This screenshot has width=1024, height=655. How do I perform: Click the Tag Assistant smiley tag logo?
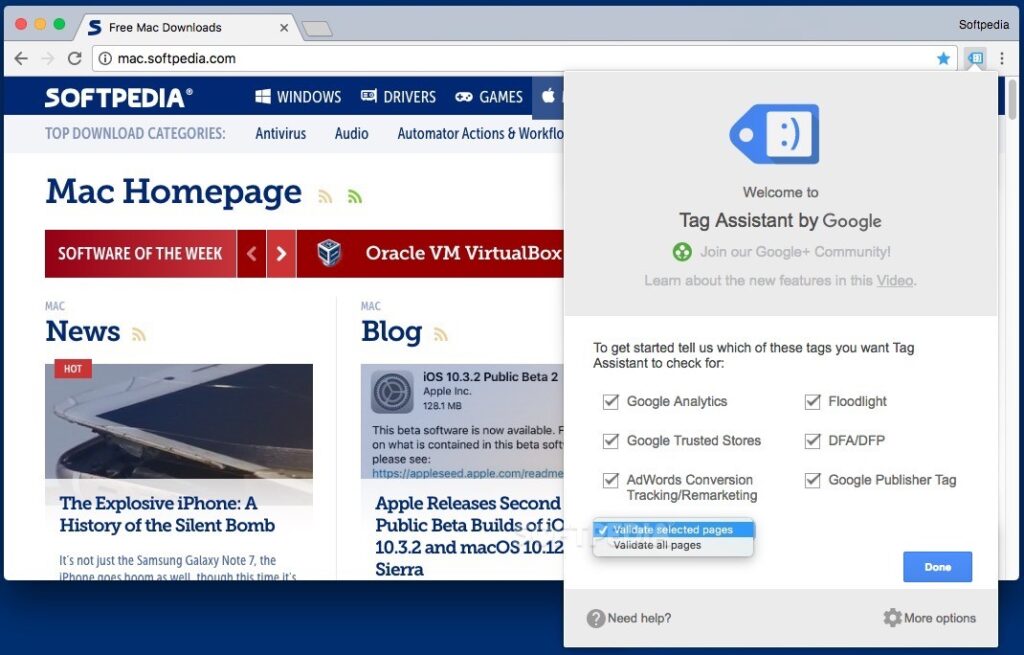coord(775,133)
